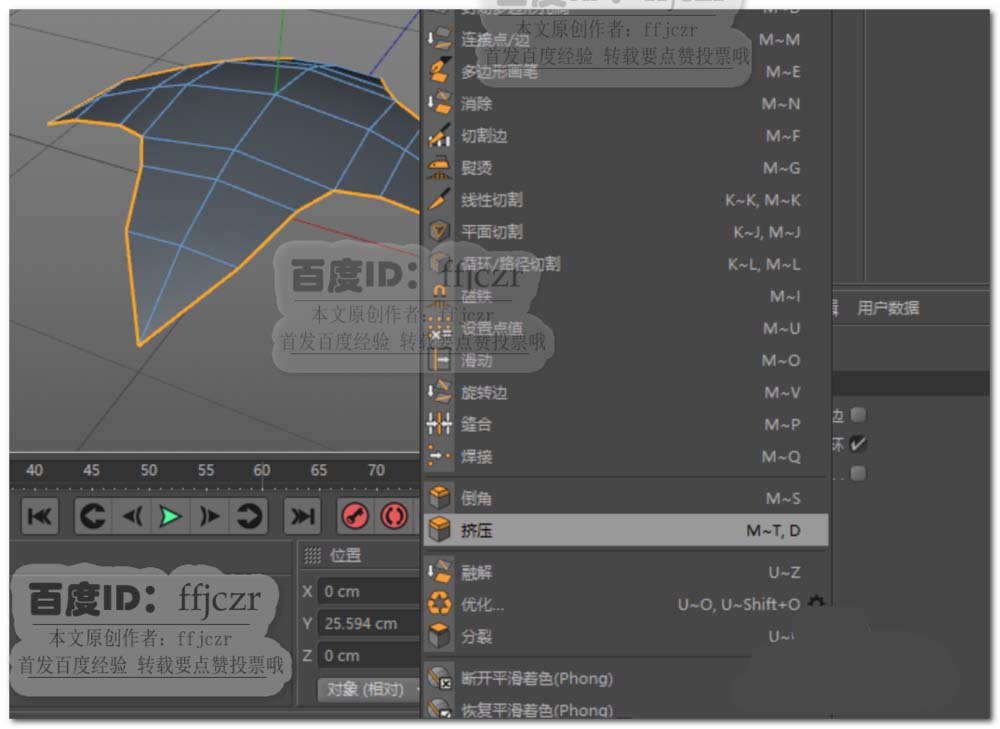
Task: Step to the next frame
Action: coord(209,516)
